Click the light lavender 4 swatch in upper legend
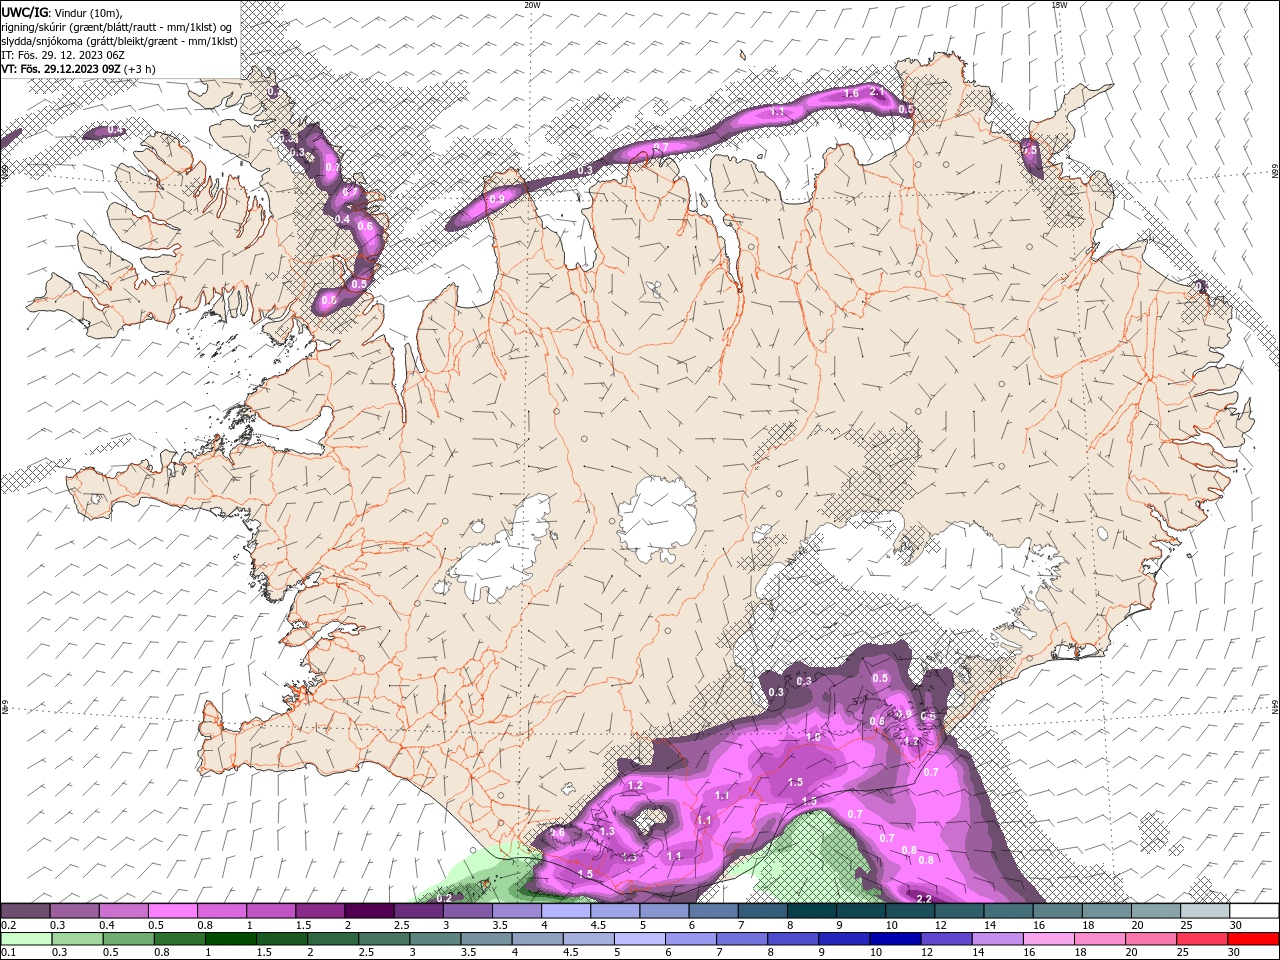 [565, 911]
